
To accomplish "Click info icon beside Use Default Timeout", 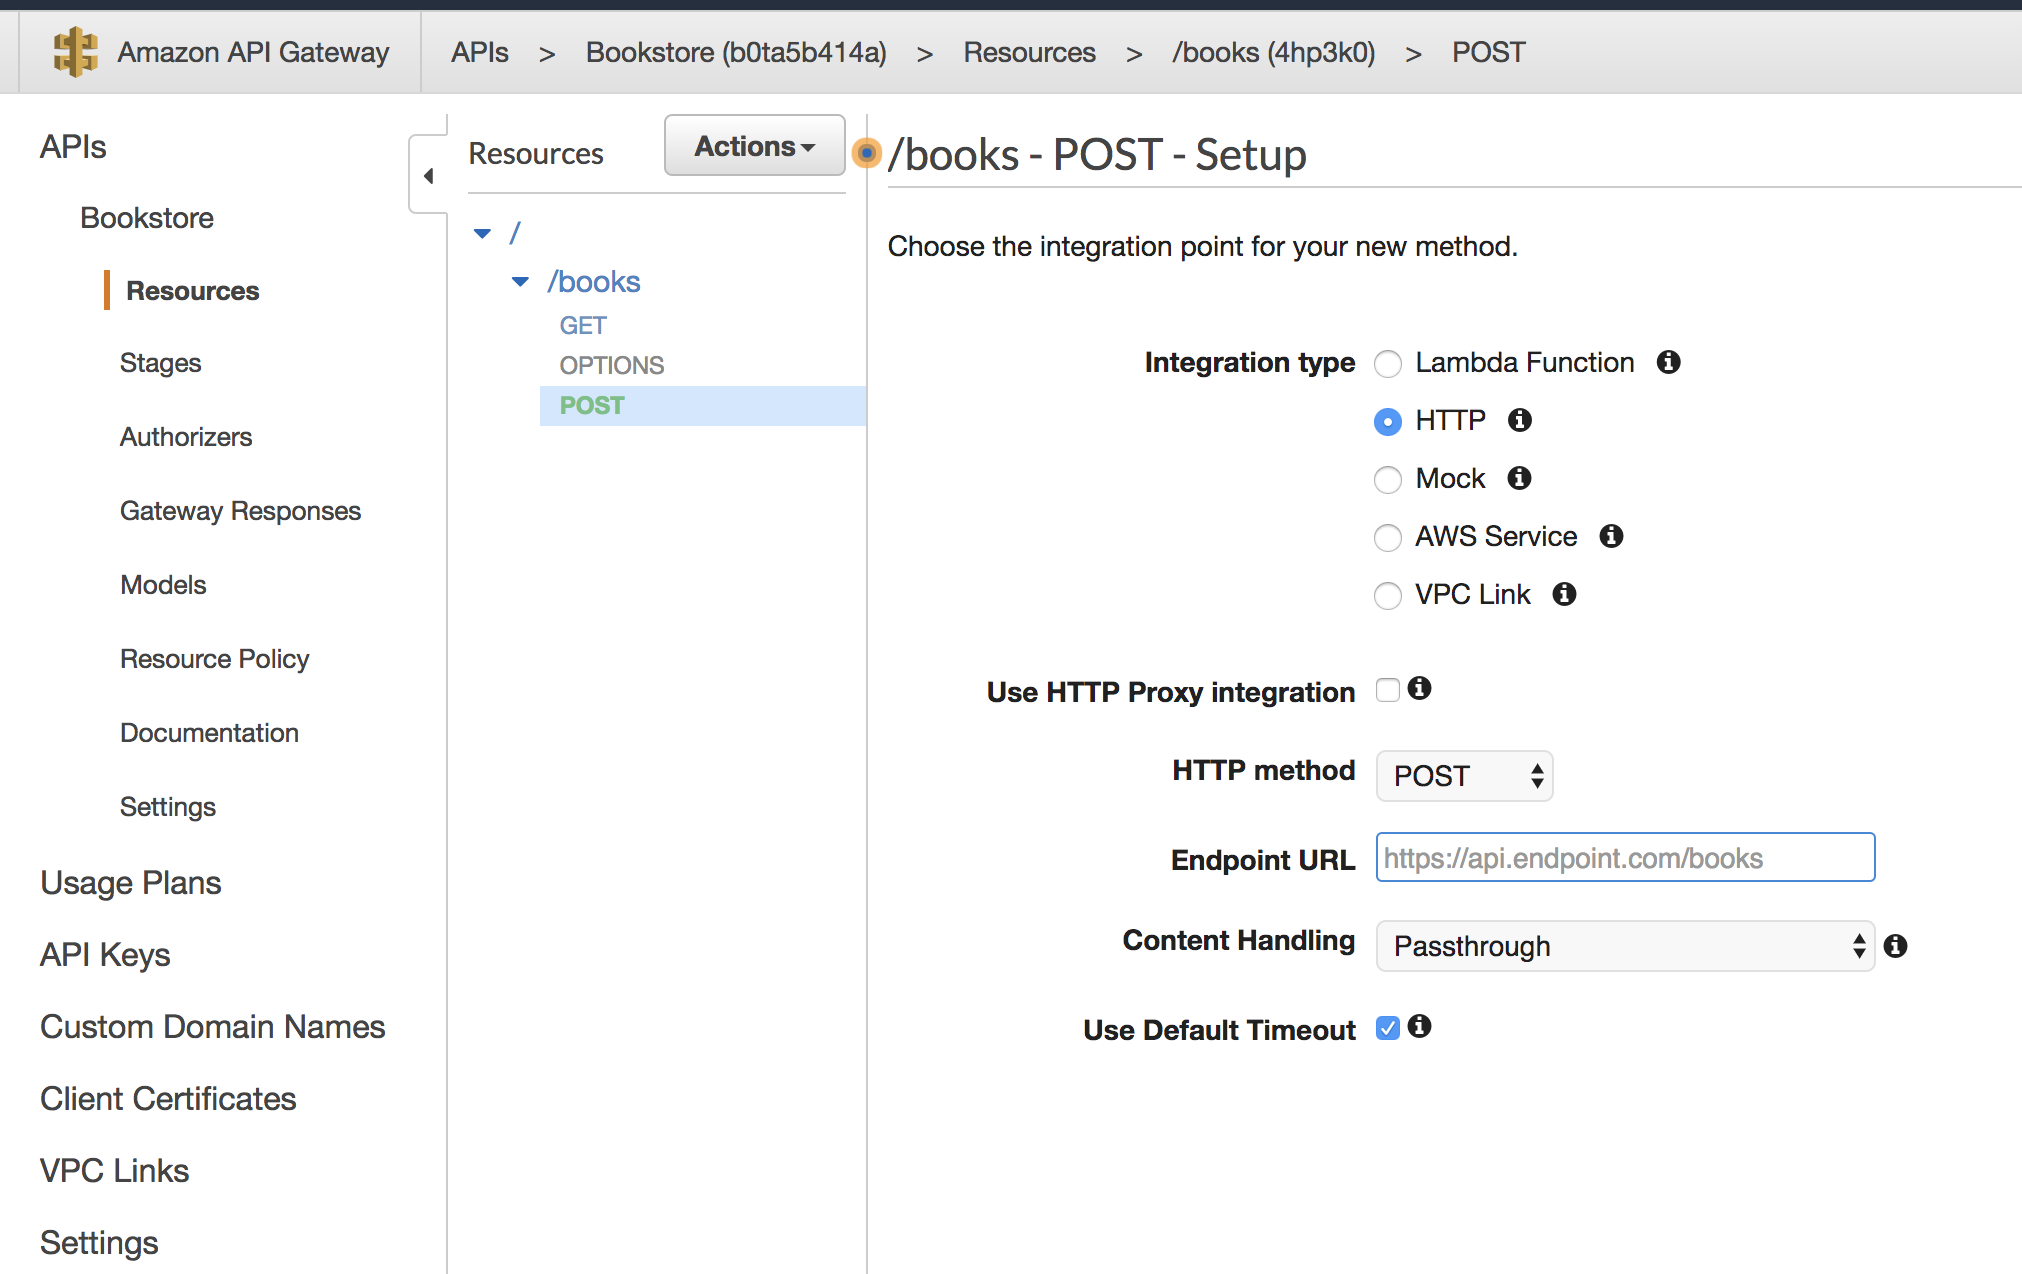I will [x=1419, y=1026].
